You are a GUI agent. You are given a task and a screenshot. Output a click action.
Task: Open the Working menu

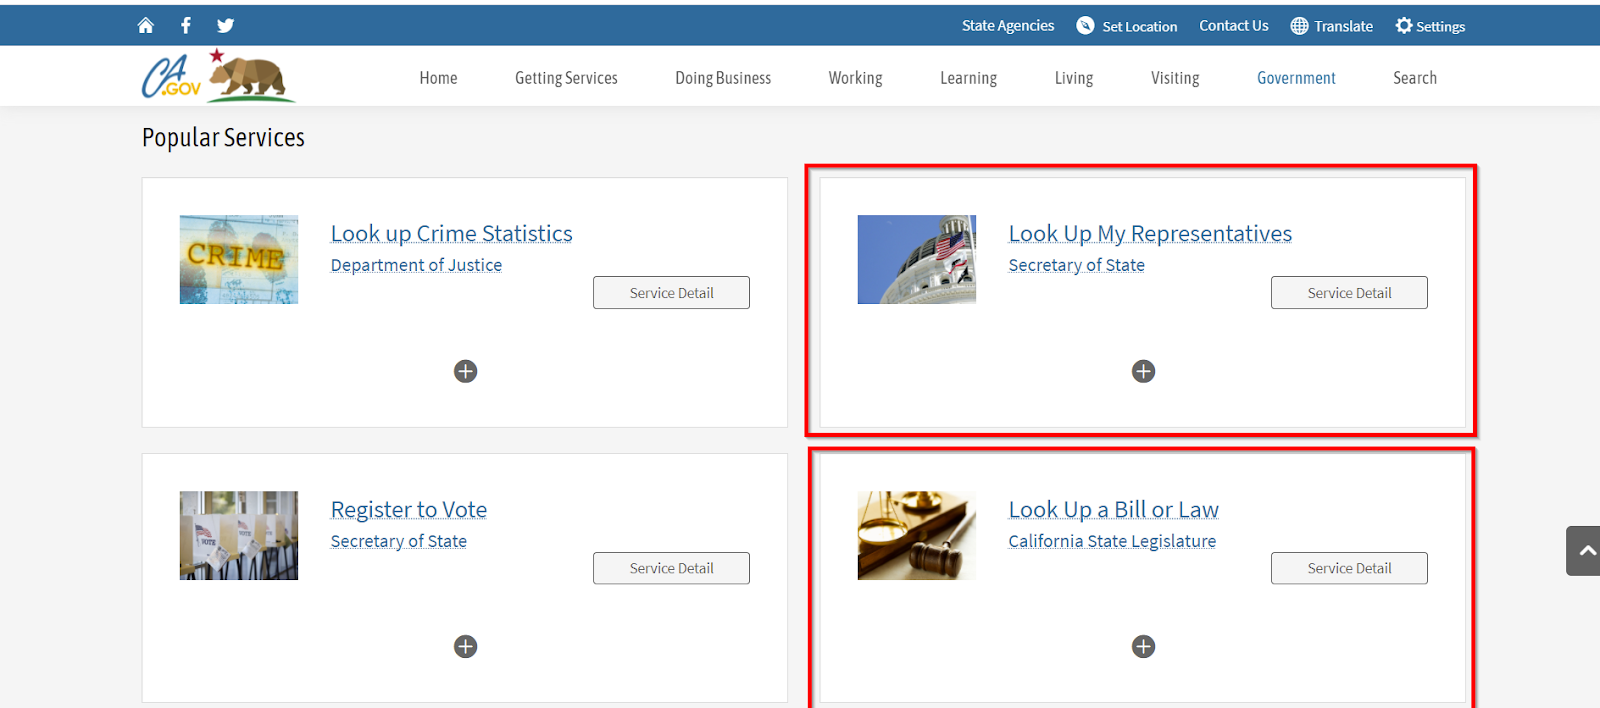coord(855,78)
